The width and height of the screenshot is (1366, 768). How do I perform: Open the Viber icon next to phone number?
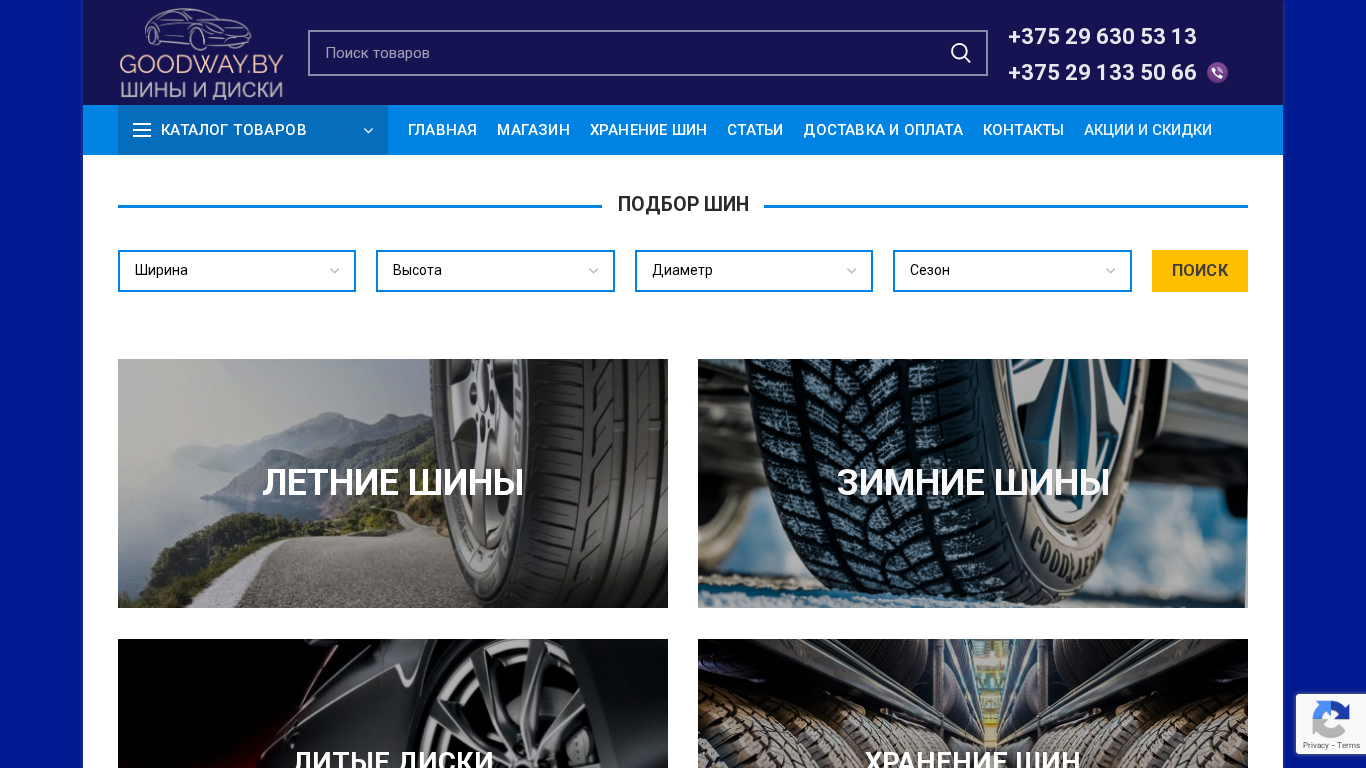[x=1217, y=73]
